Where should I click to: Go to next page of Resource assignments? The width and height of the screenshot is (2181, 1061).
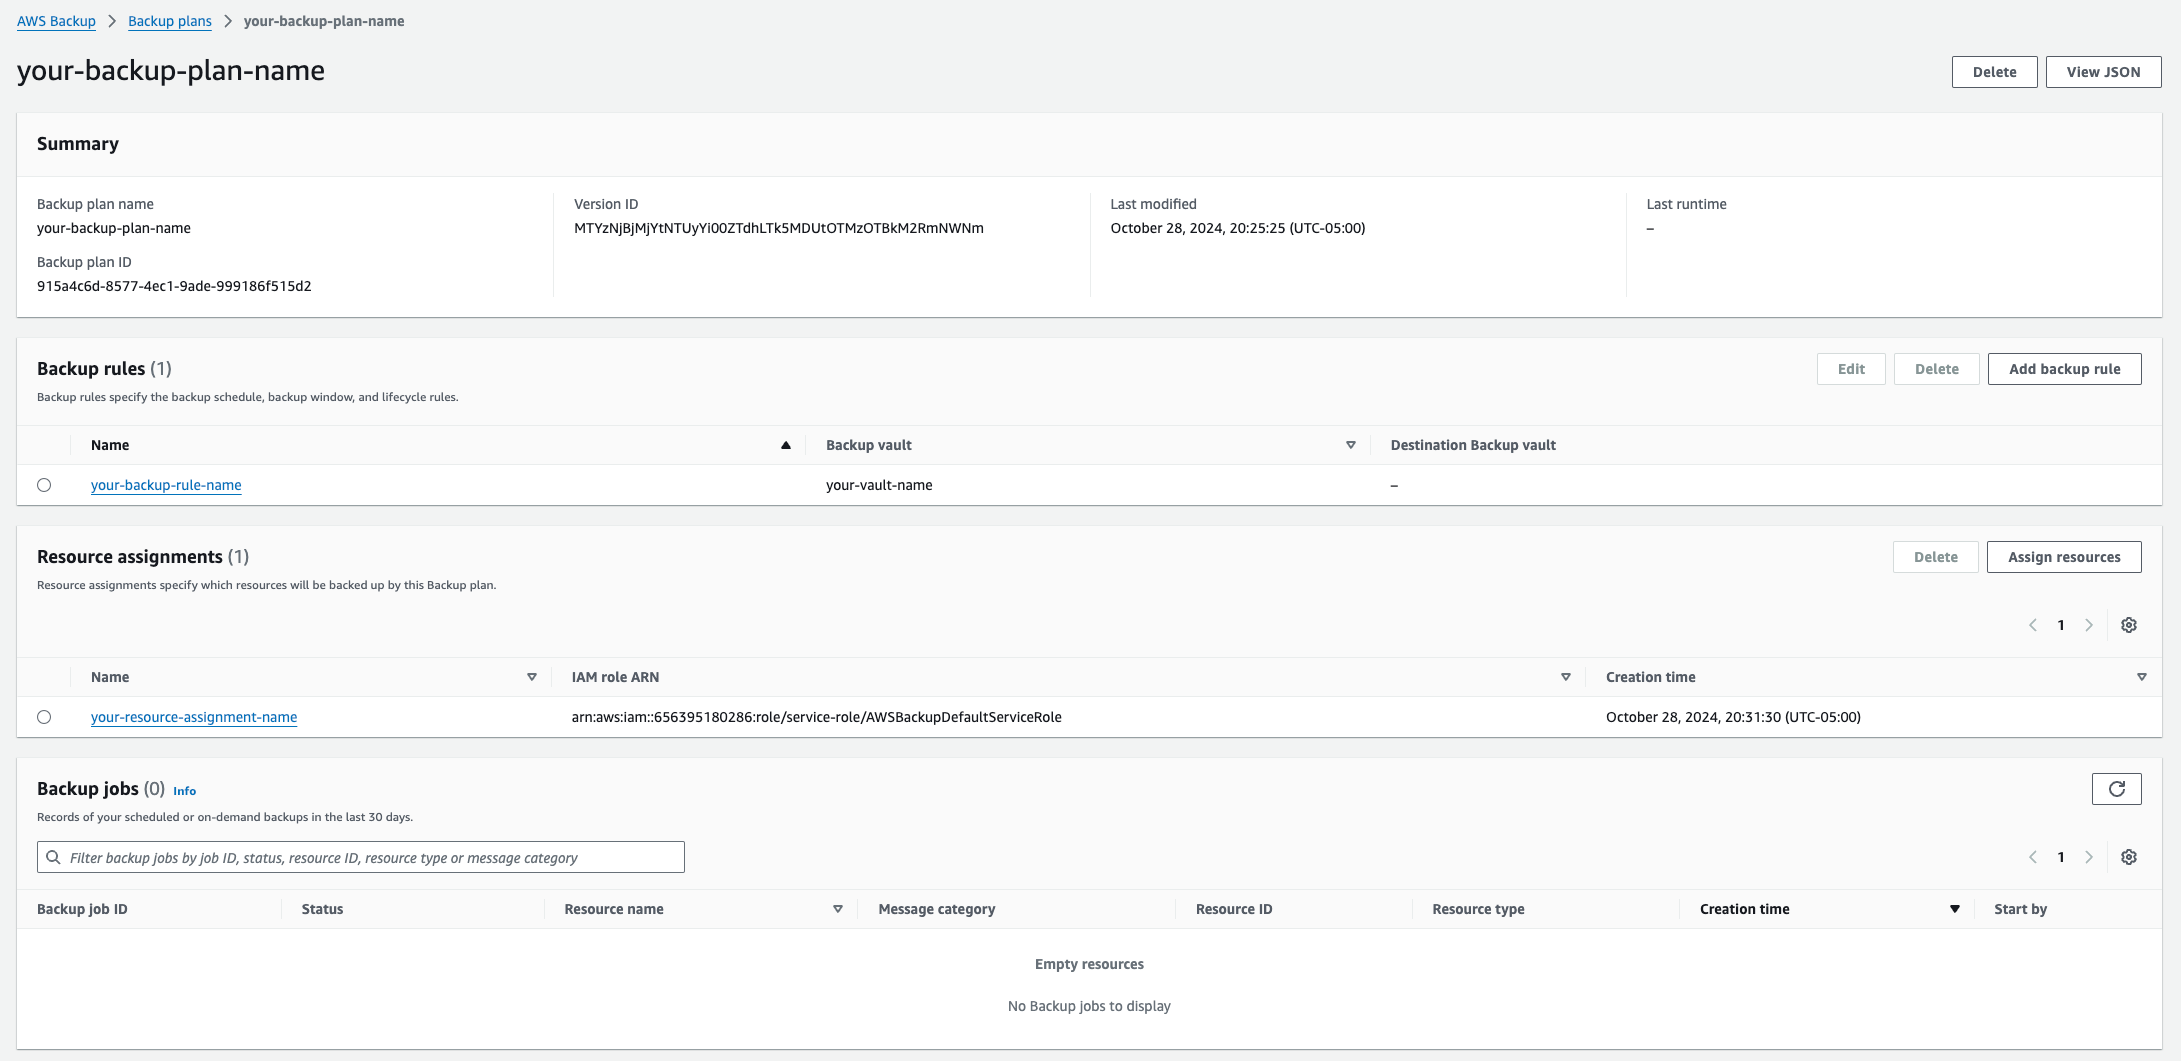click(x=2089, y=625)
